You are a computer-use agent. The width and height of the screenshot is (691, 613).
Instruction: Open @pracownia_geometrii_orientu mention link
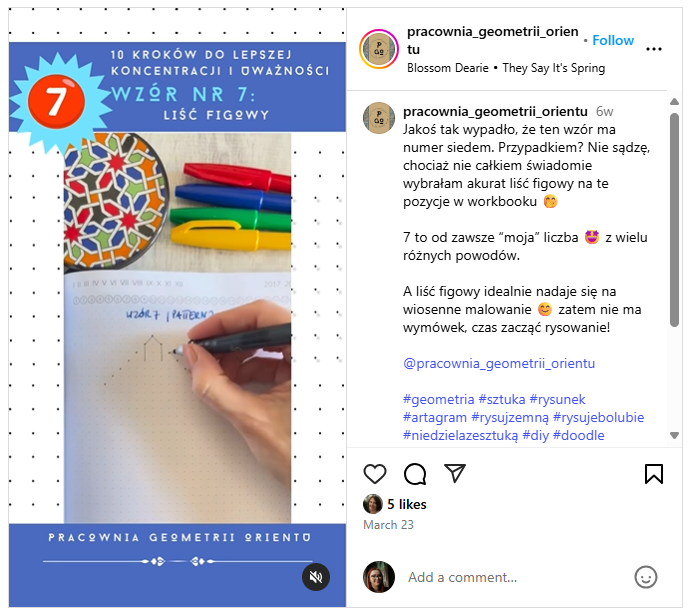coord(499,363)
